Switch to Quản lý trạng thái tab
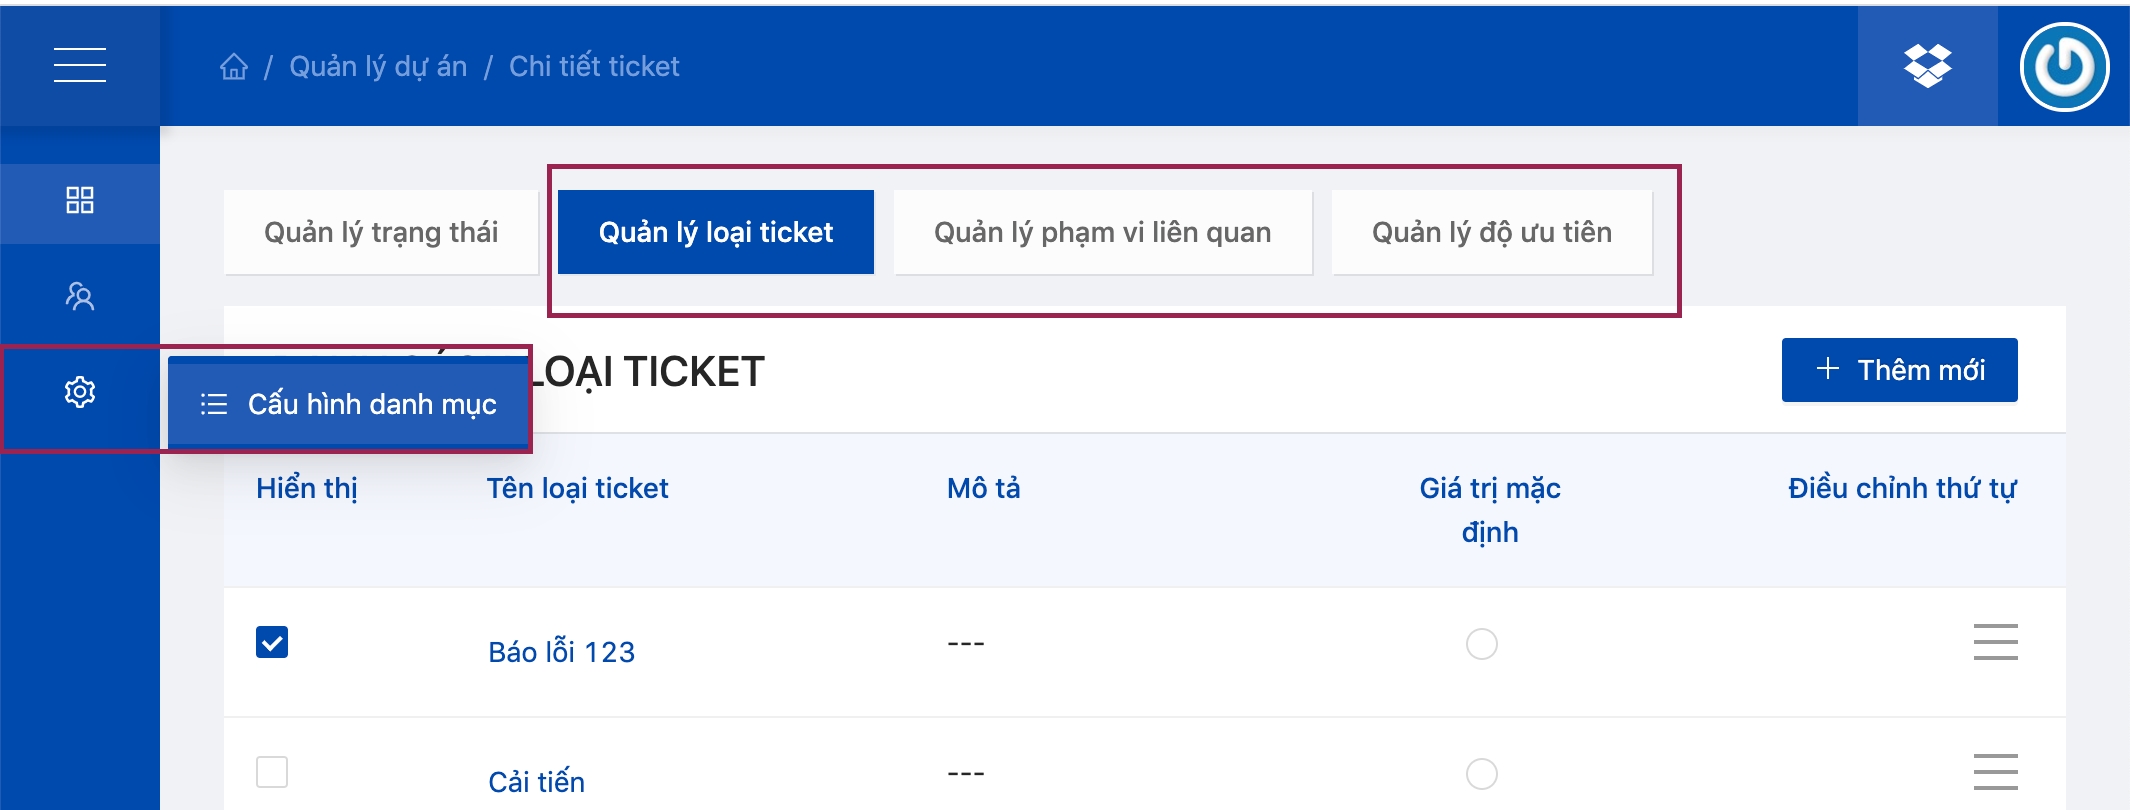 381,232
